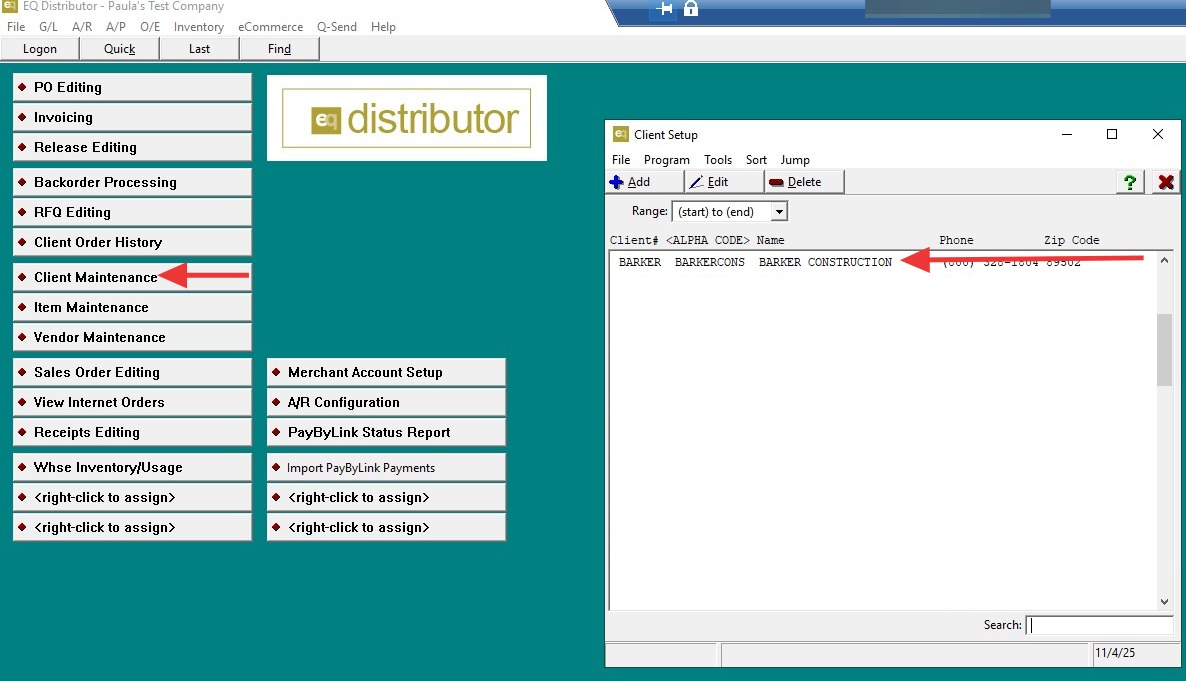The height and width of the screenshot is (681, 1186).
Task: Click the eq distributor logo
Action: coord(407,118)
